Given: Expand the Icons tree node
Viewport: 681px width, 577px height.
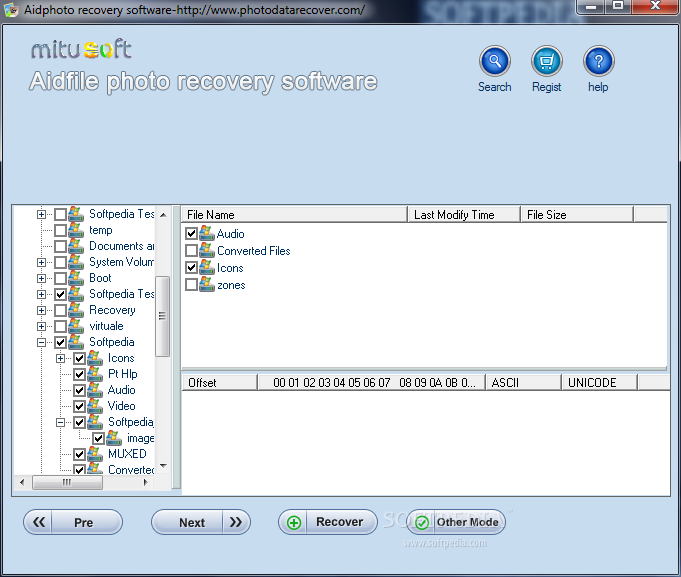Looking at the screenshot, I should (60, 359).
